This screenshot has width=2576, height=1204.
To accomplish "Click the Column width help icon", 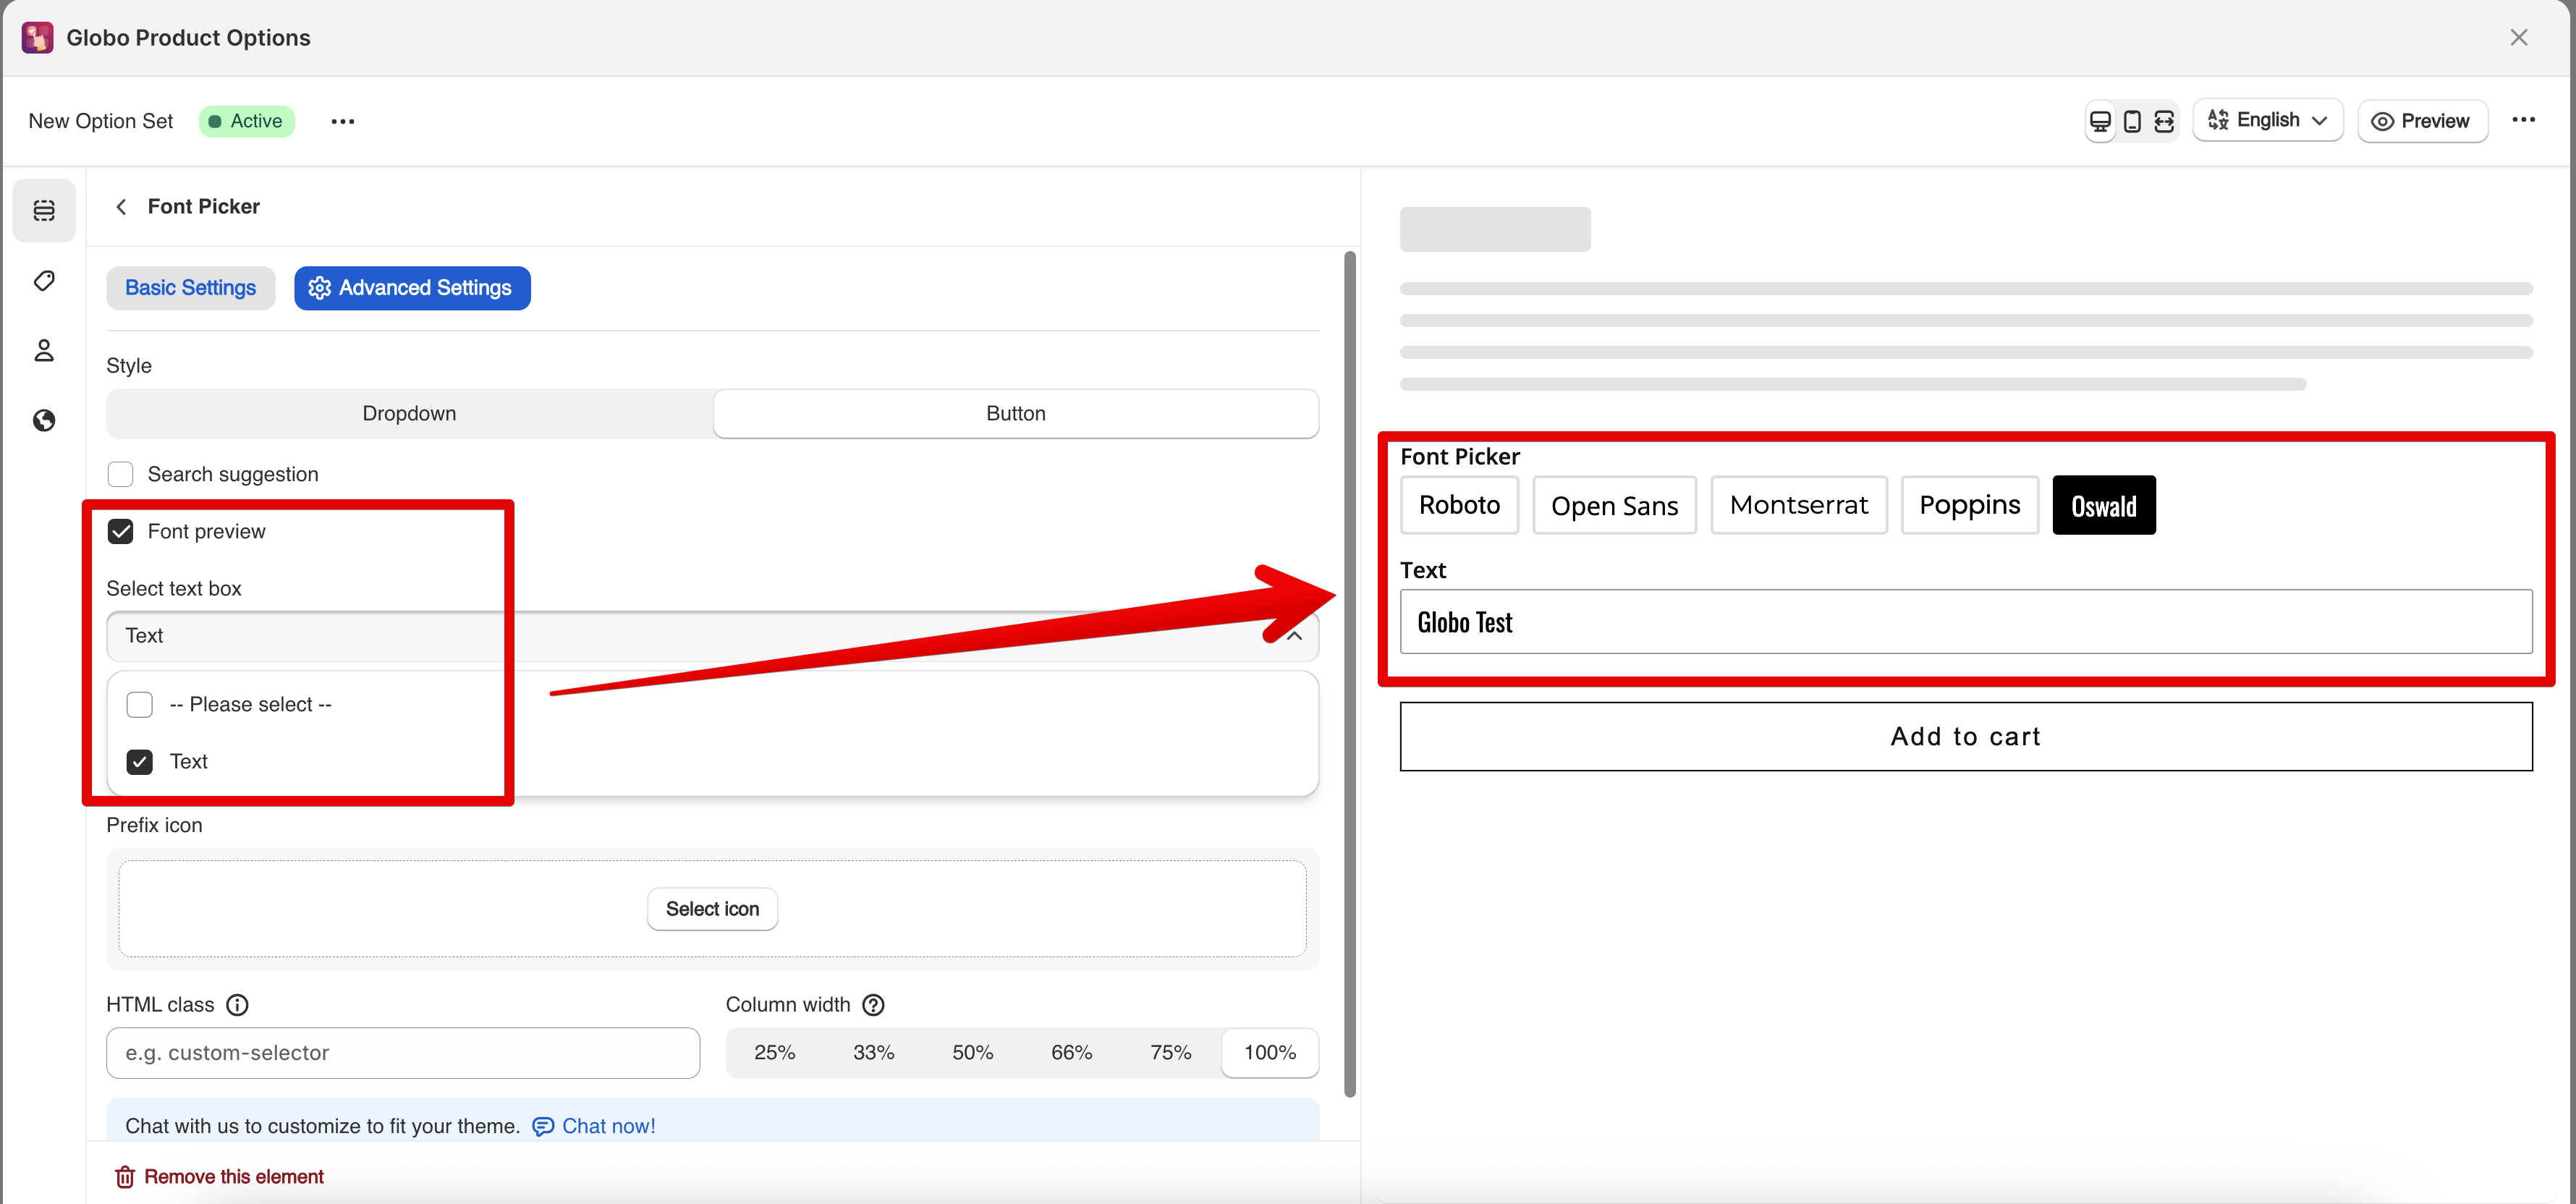I will tap(873, 1005).
